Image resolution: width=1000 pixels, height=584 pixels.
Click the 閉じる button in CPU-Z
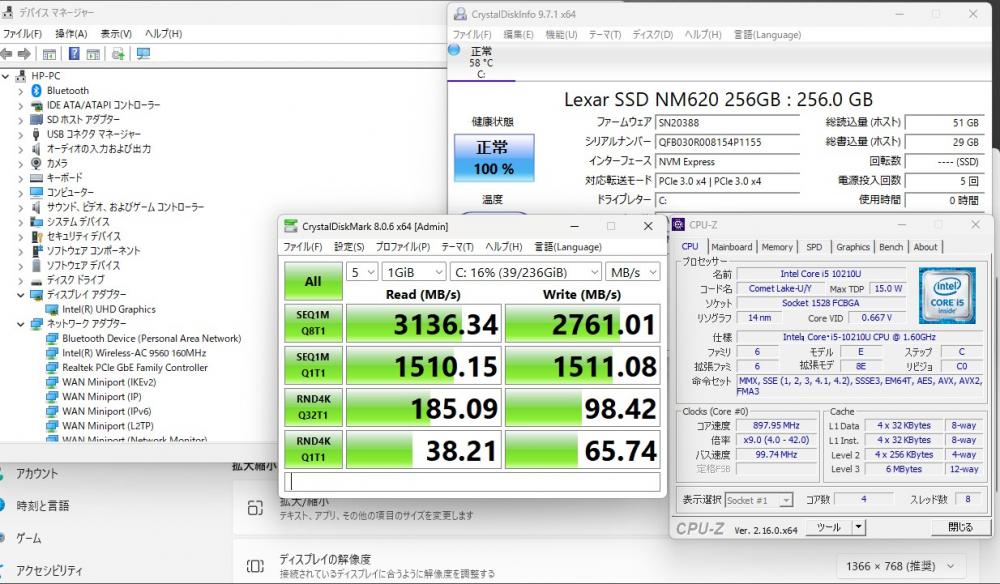pos(960,527)
